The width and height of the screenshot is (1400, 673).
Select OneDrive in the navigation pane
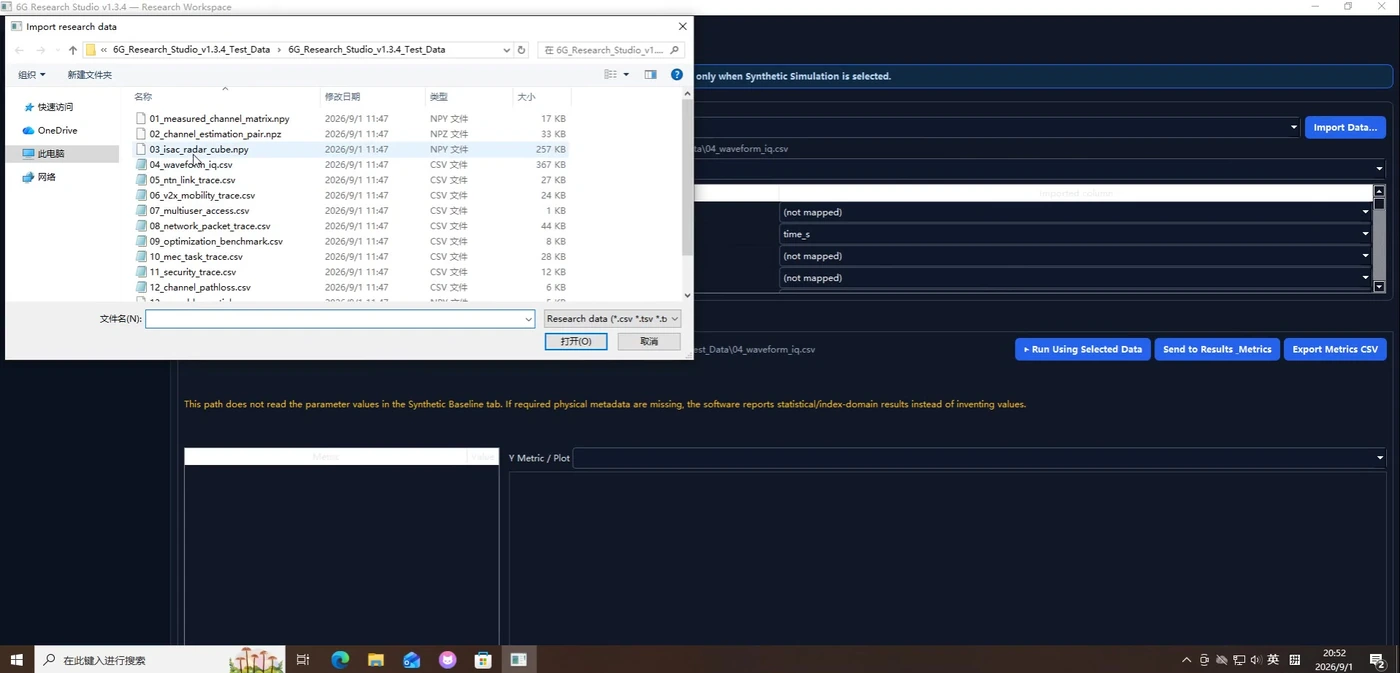(x=50, y=130)
